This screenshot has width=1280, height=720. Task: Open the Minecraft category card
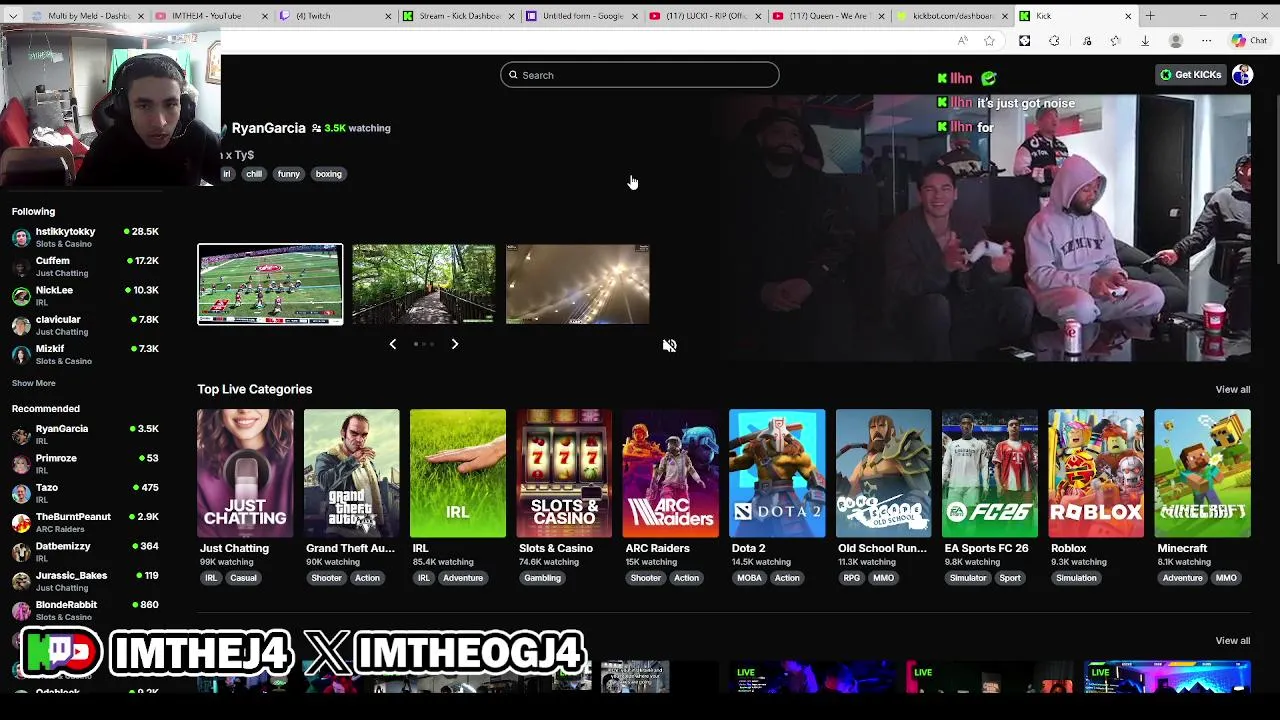[1202, 473]
